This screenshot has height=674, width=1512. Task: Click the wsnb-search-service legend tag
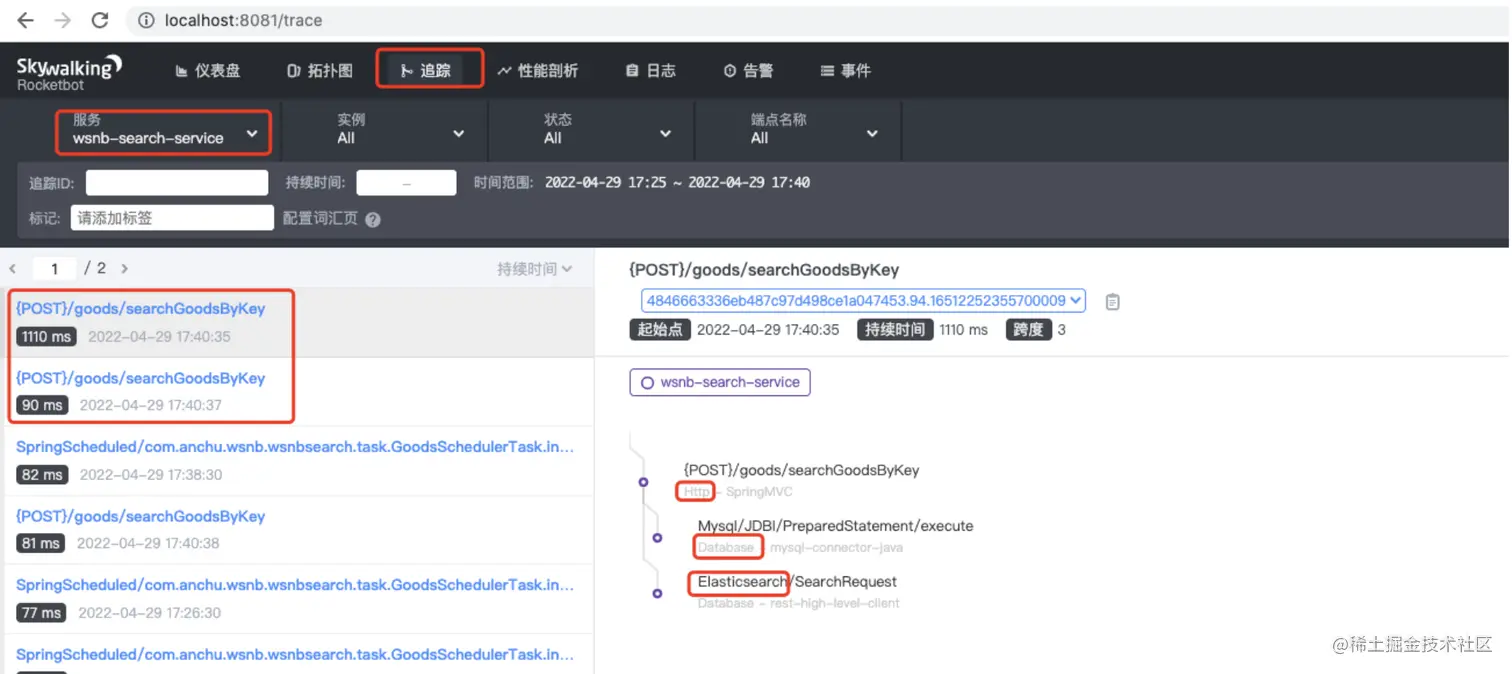(x=720, y=382)
